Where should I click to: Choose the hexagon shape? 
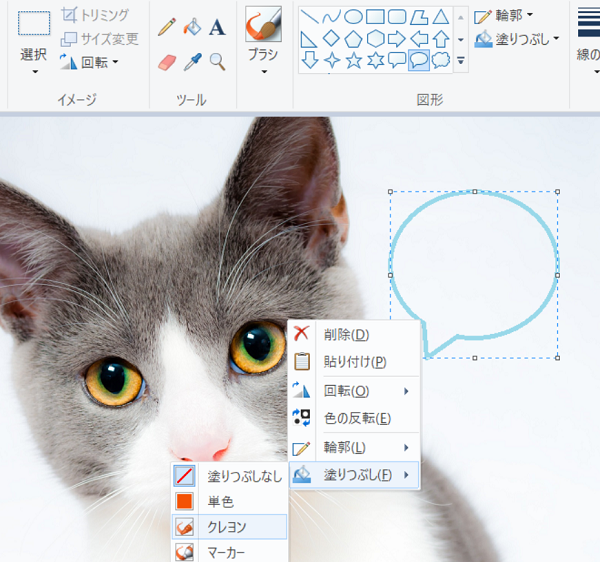[x=375, y=39]
